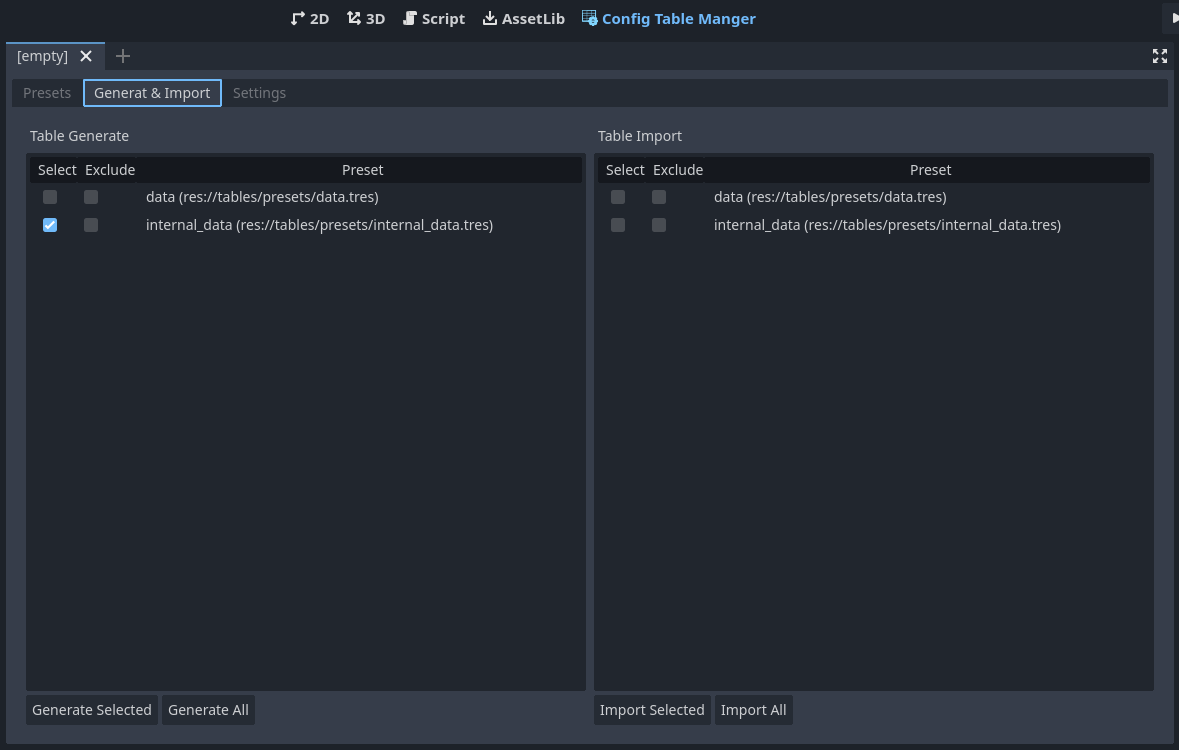Click Preset column header in Table Import
This screenshot has height=750, width=1179.
930,170
